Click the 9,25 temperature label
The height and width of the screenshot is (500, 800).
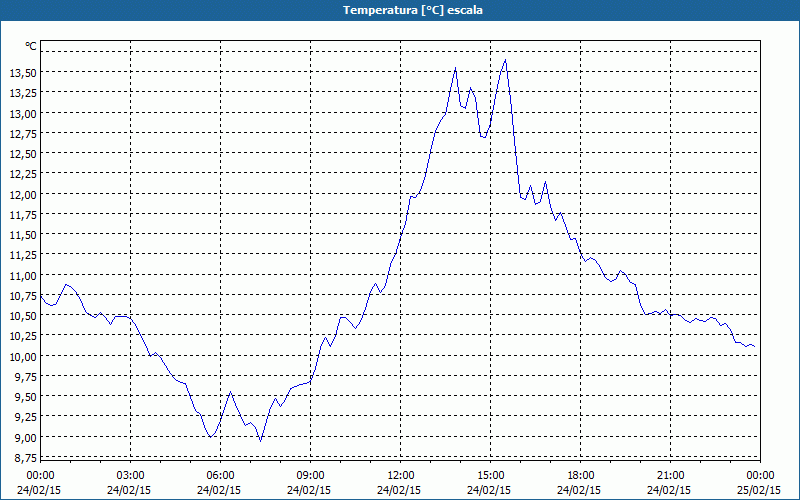[26, 417]
